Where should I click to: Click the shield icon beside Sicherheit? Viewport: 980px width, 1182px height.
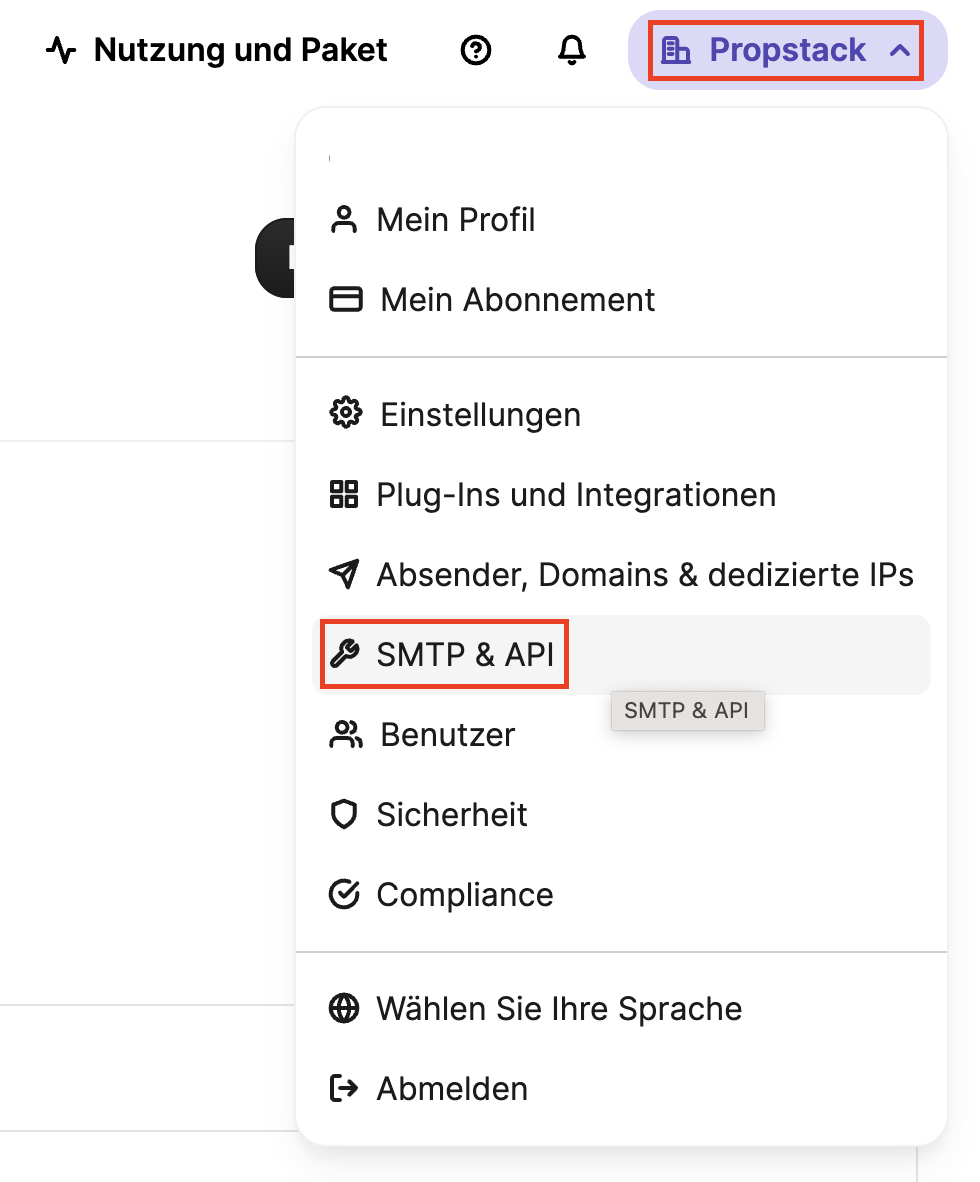pyautogui.click(x=344, y=814)
